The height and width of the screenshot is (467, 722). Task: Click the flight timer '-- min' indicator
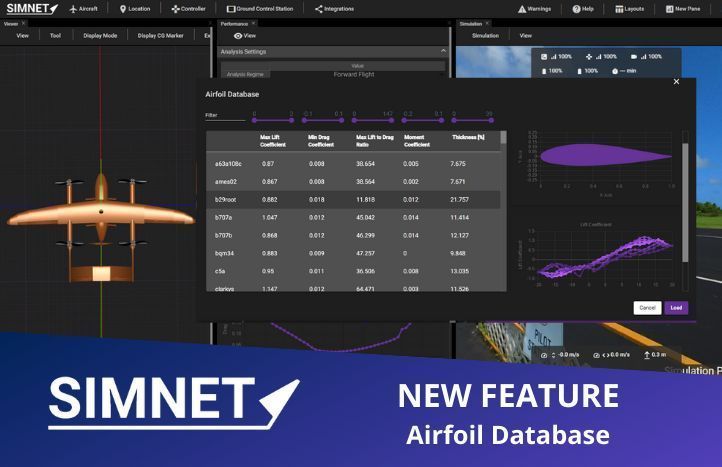coord(624,71)
